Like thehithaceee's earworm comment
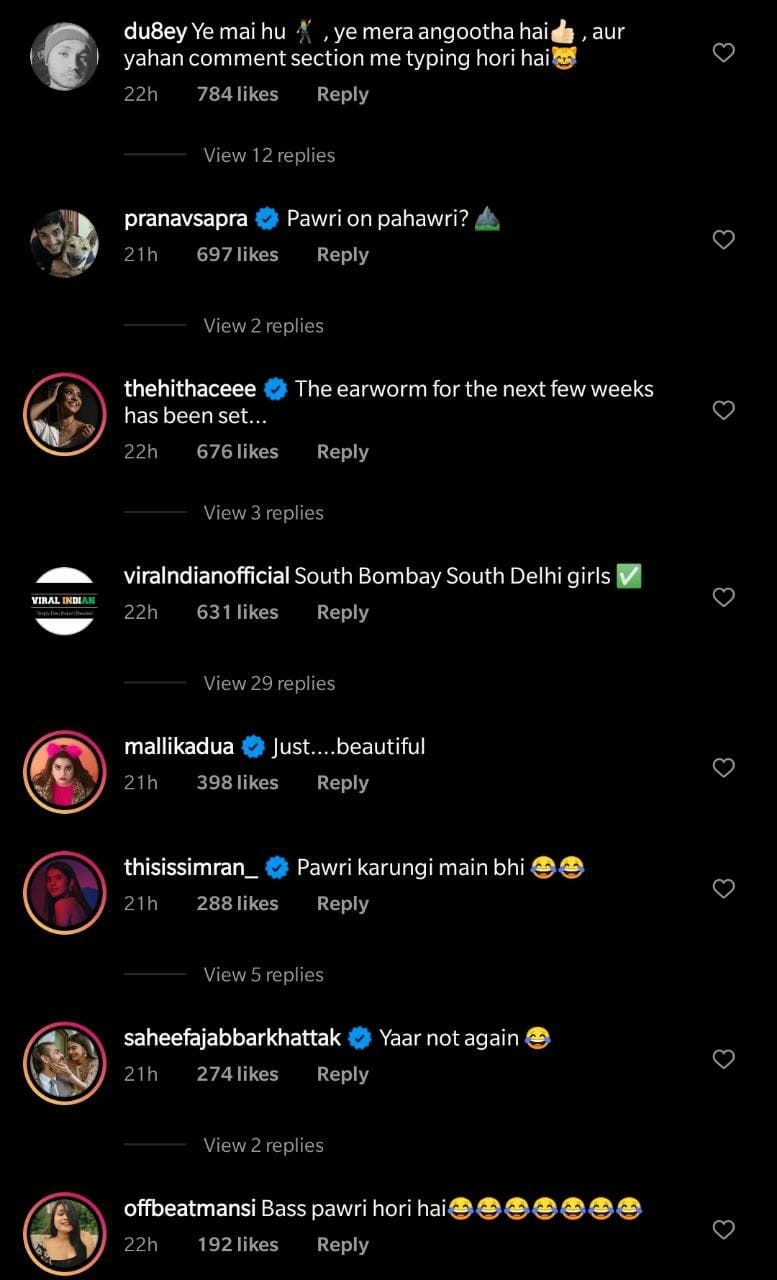Viewport: 777px width, 1280px height. coord(723,411)
